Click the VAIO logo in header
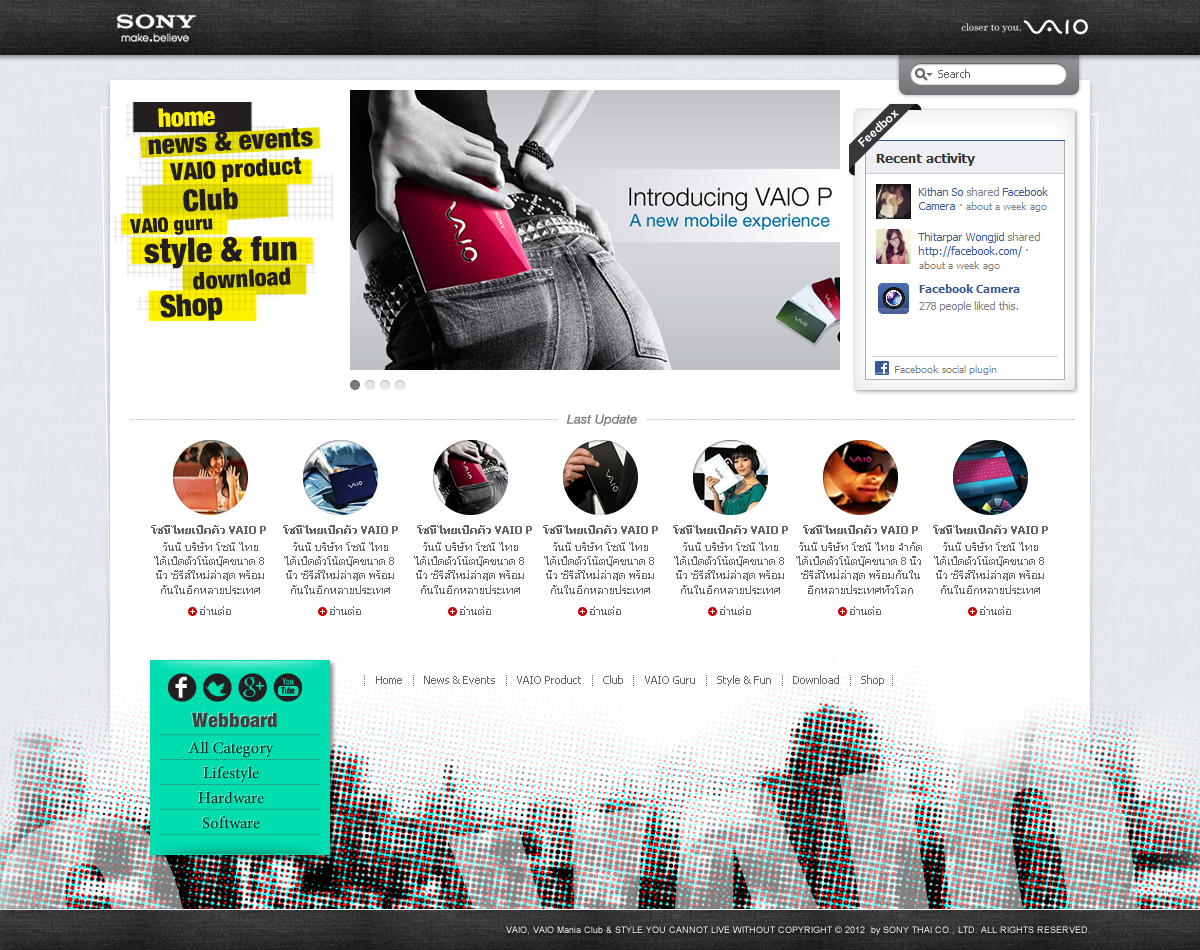 tap(1055, 27)
